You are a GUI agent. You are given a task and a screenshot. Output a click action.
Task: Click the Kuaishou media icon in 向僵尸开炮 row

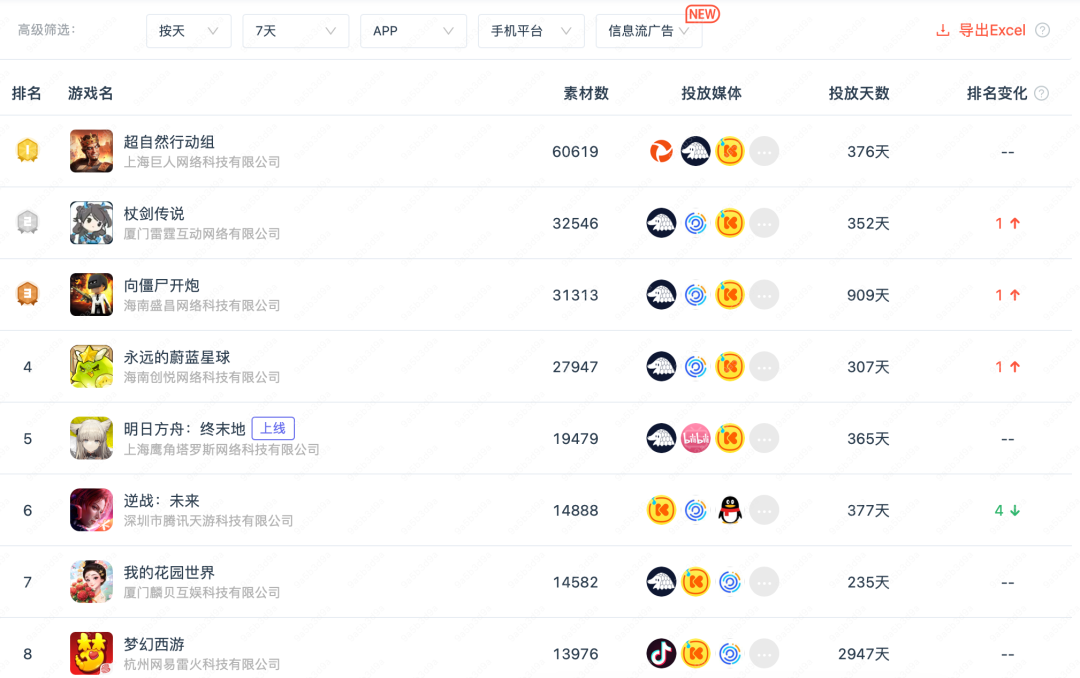click(x=729, y=294)
